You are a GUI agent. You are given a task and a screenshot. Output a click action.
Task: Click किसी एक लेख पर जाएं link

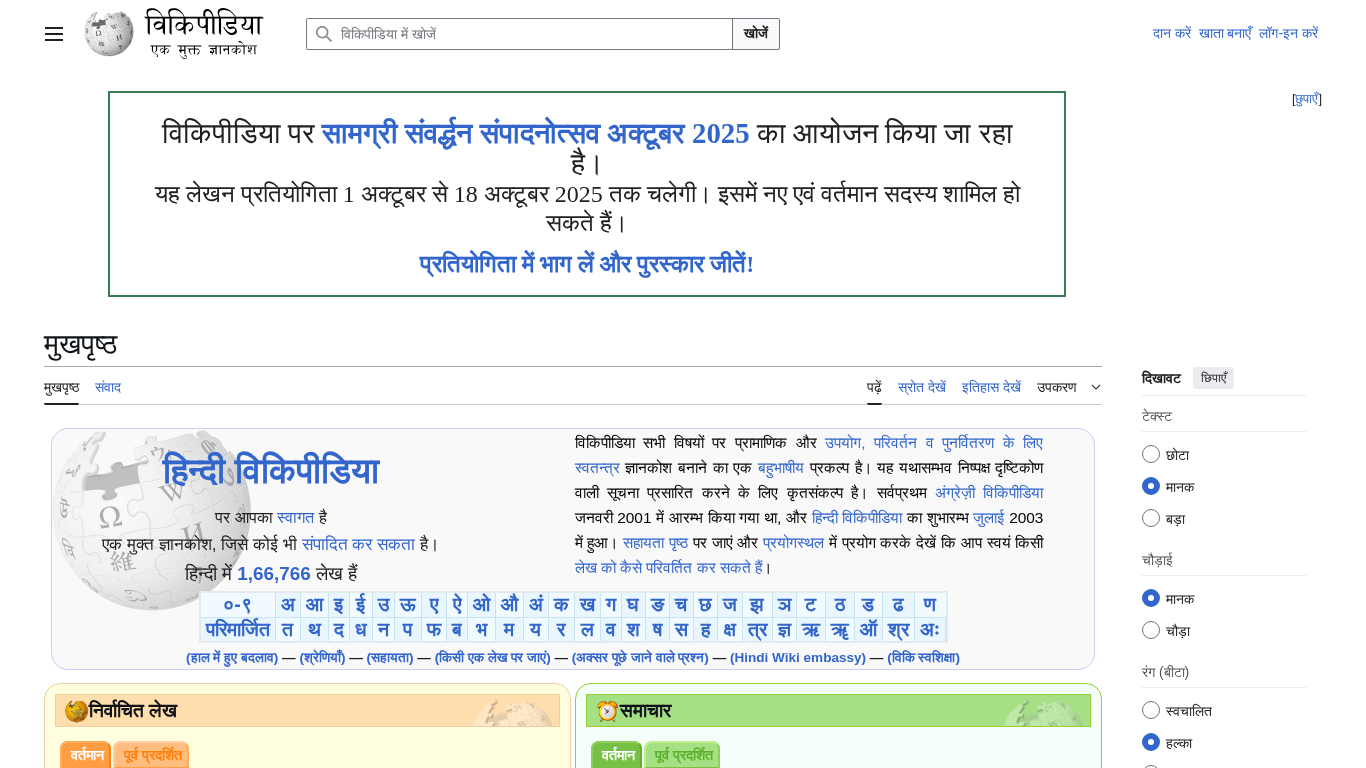[x=492, y=657]
